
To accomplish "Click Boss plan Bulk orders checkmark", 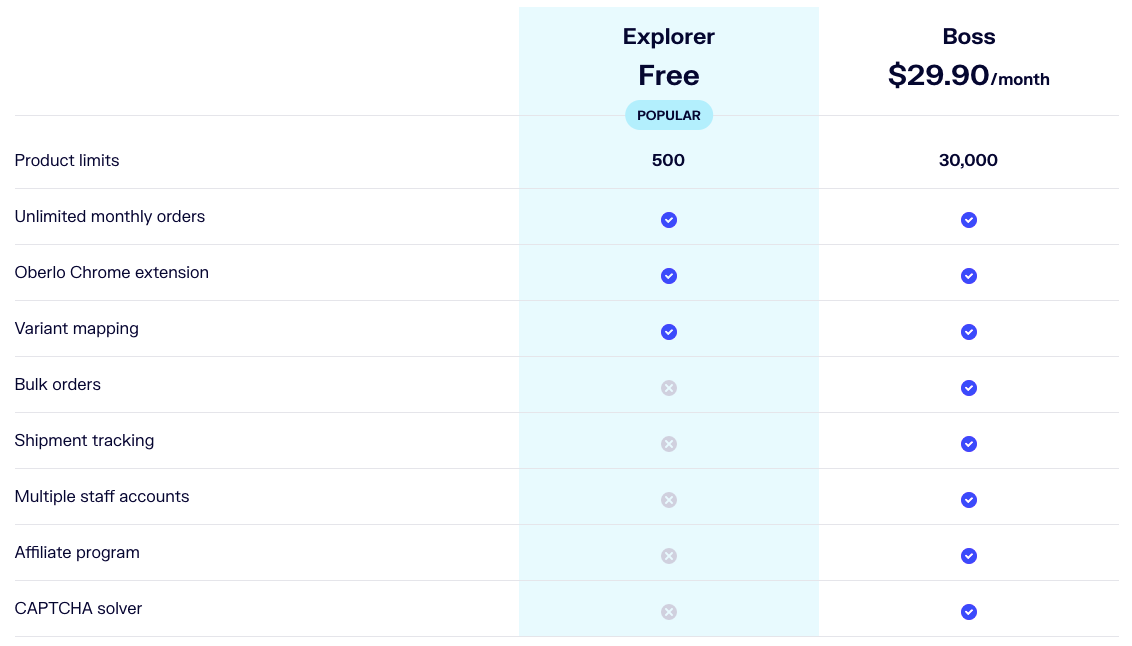I will (x=969, y=388).
